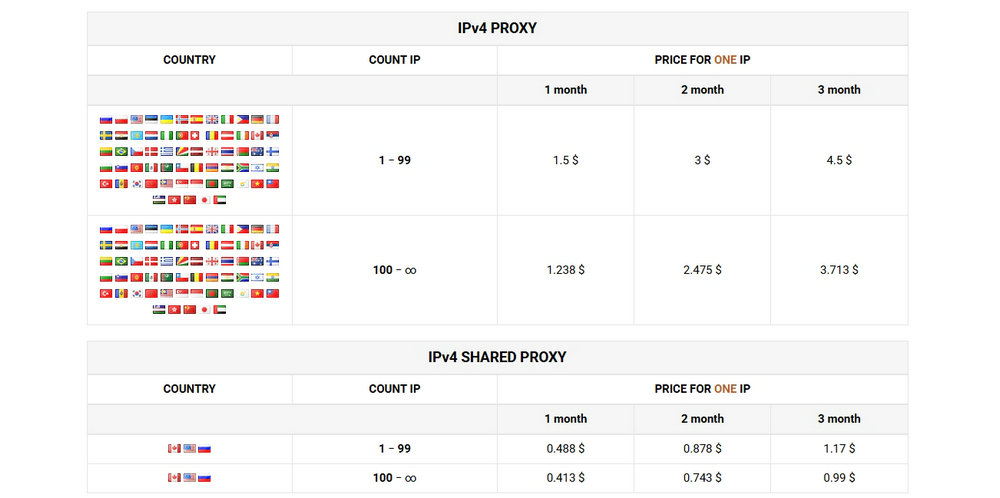
Task: Click '1 month' header in Shared Proxy table
Action: pyautogui.click(x=566, y=419)
